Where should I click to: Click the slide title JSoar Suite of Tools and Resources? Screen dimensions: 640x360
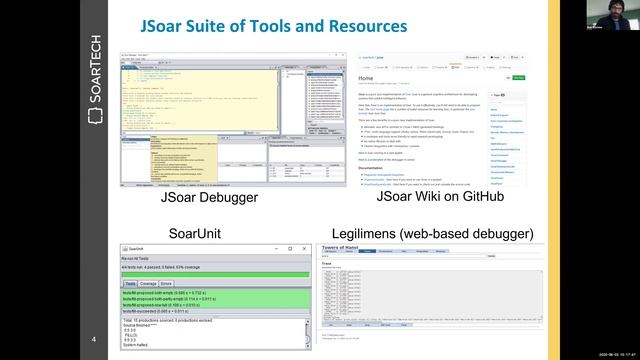(x=273, y=26)
